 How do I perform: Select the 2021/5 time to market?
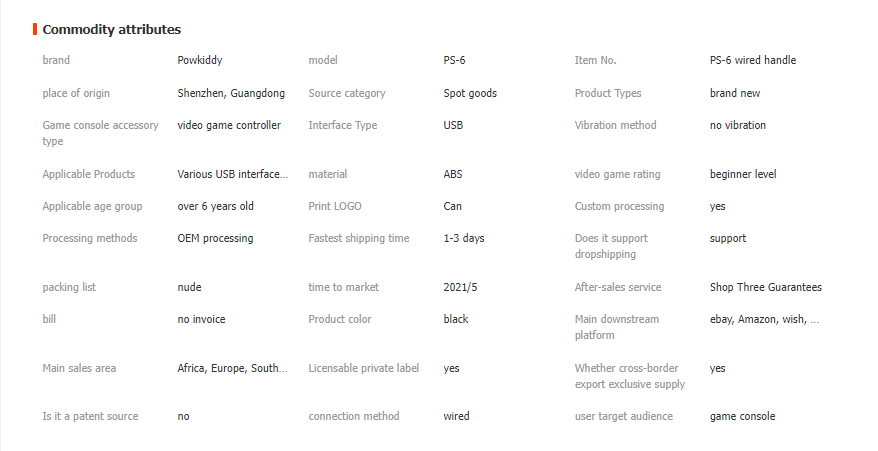coord(460,287)
